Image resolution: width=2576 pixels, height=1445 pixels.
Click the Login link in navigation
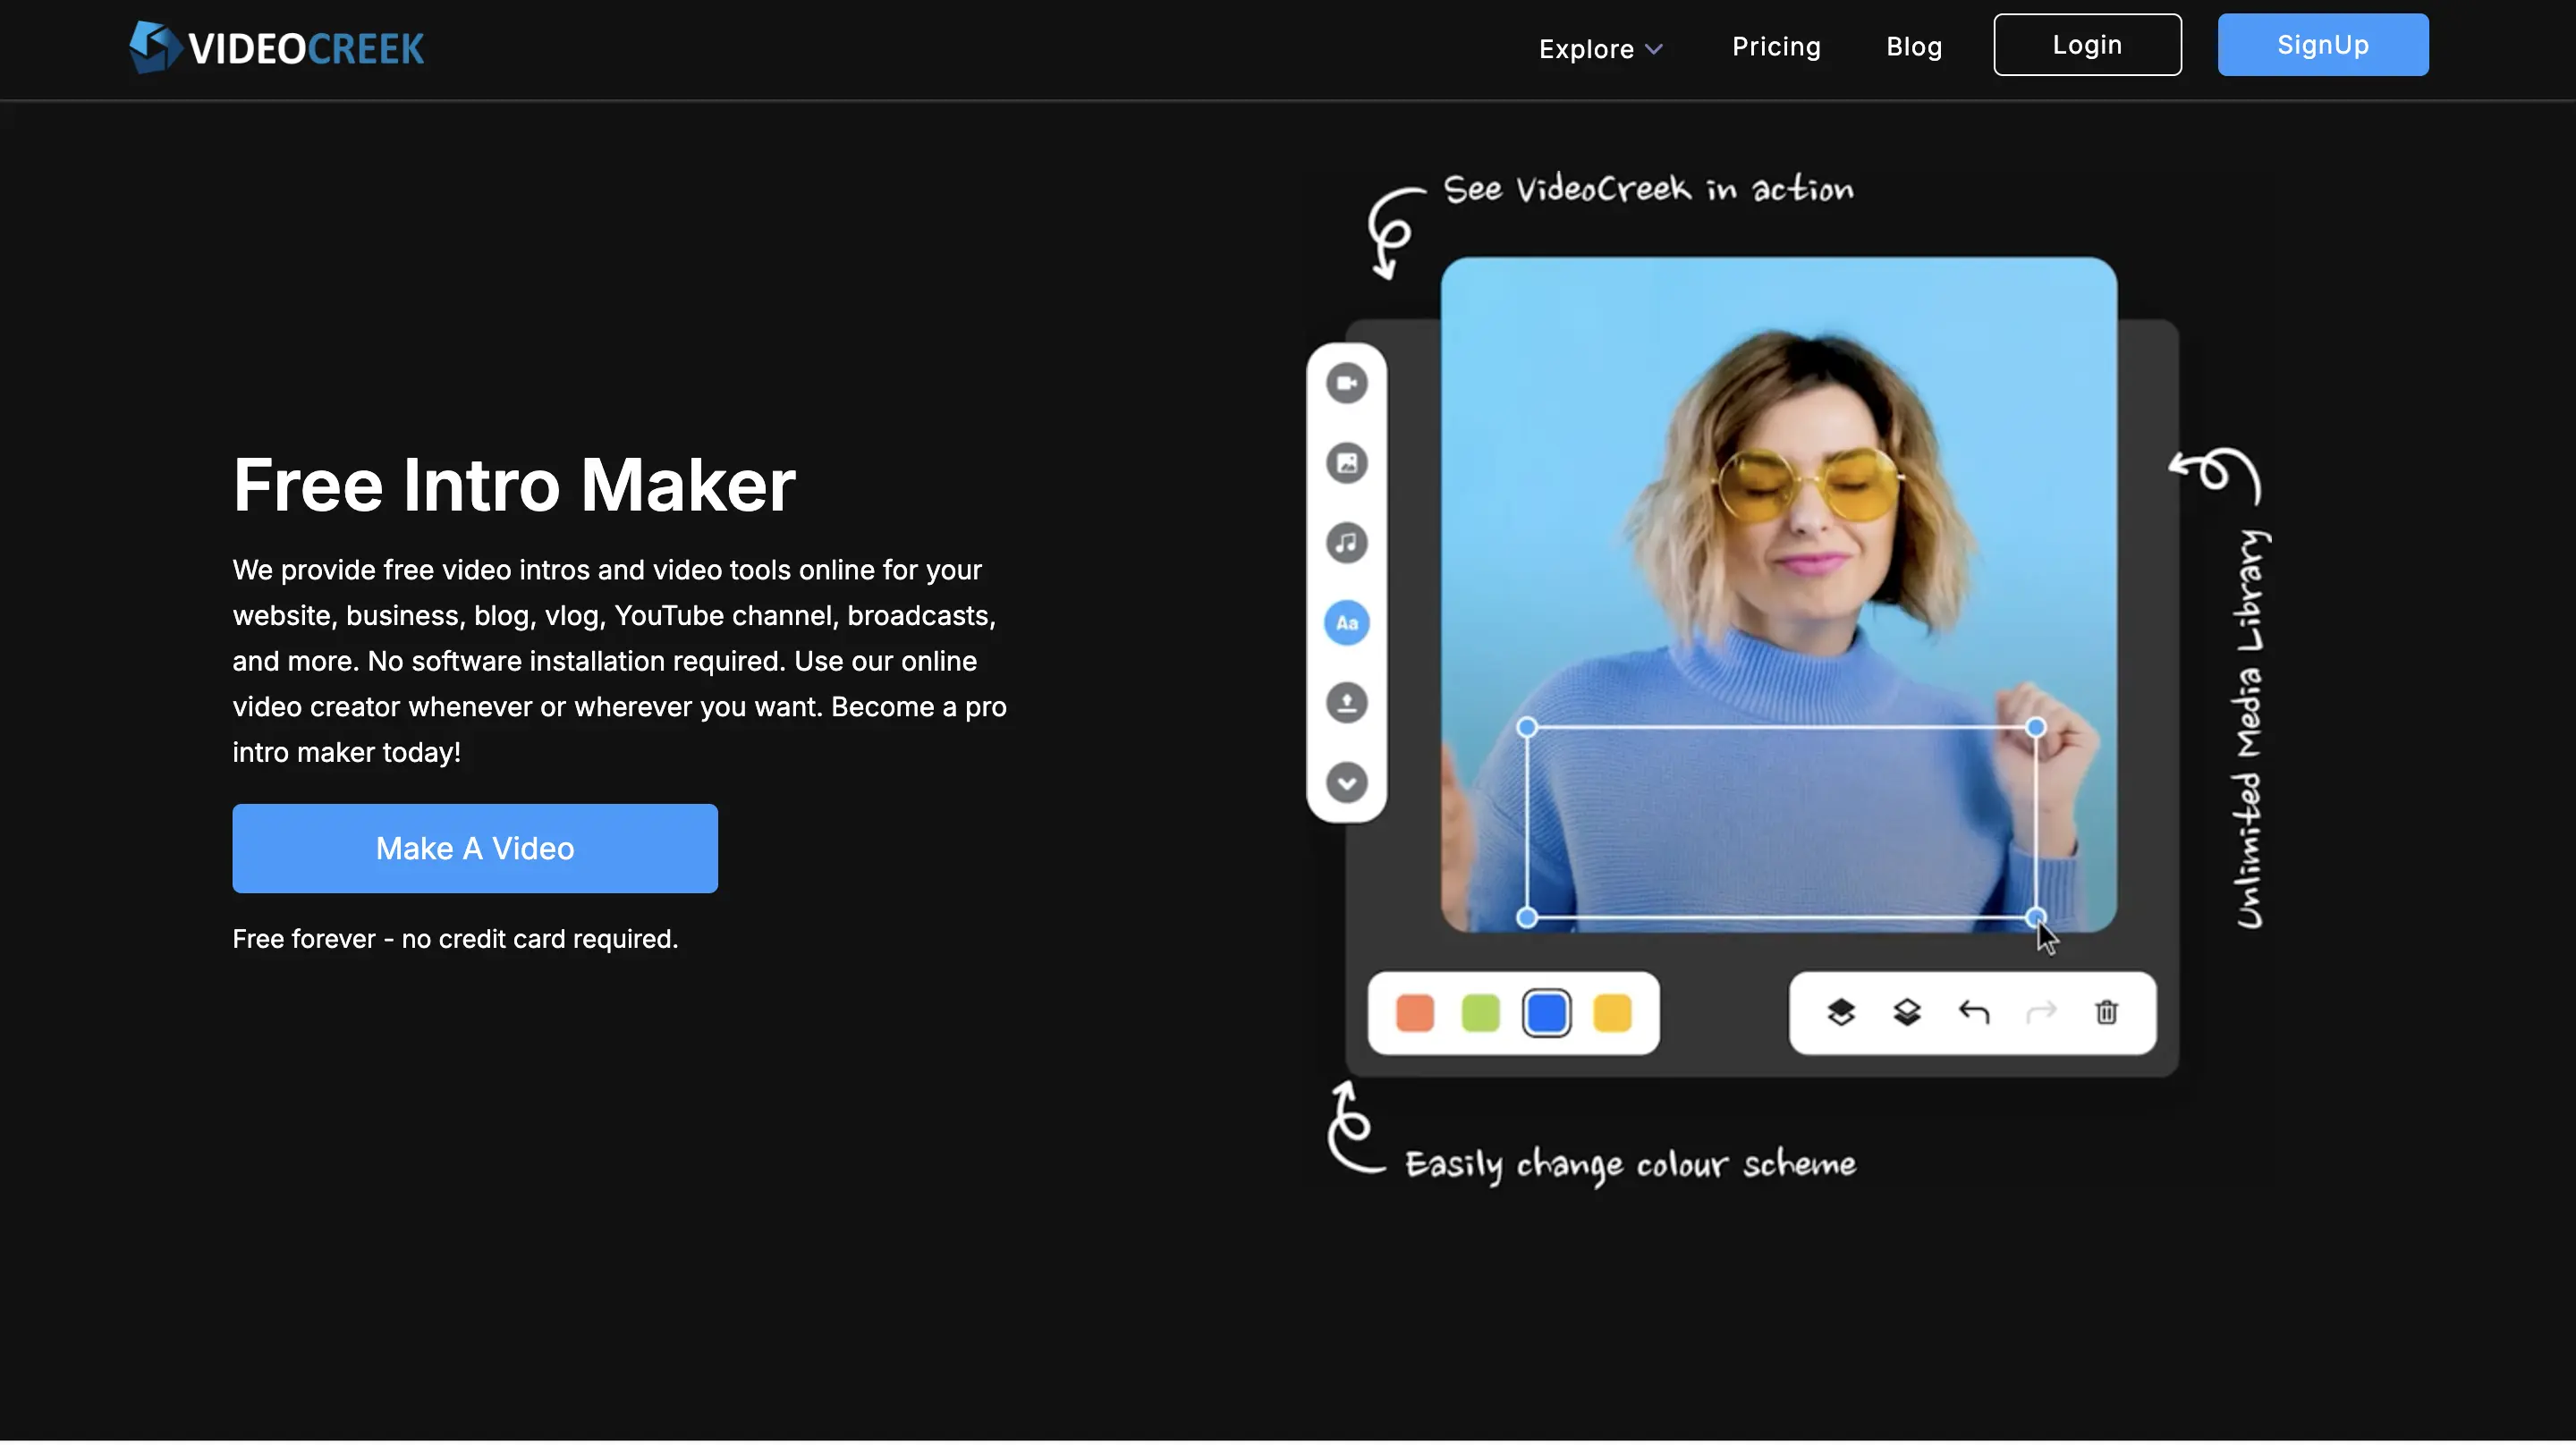(x=2086, y=44)
